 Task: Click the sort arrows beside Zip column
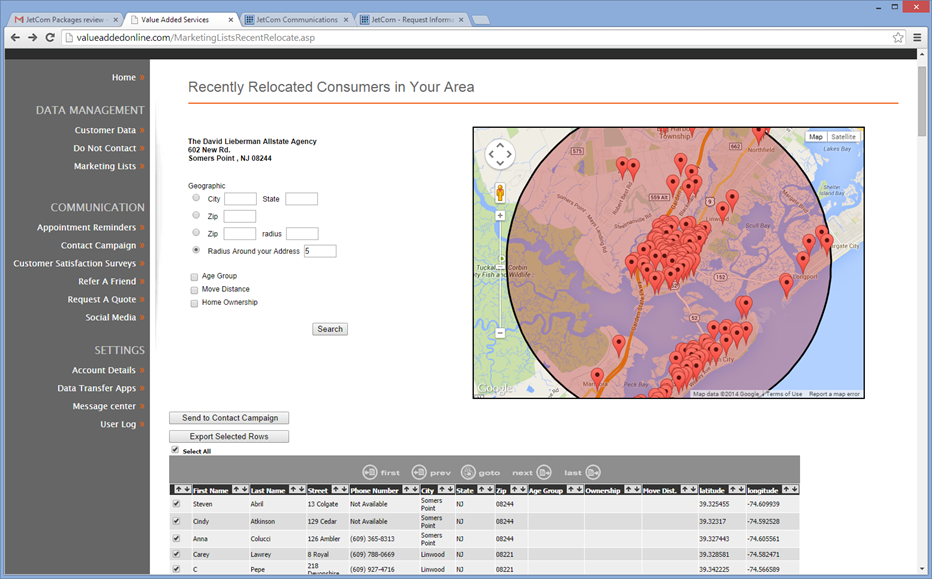pyautogui.click(x=517, y=490)
